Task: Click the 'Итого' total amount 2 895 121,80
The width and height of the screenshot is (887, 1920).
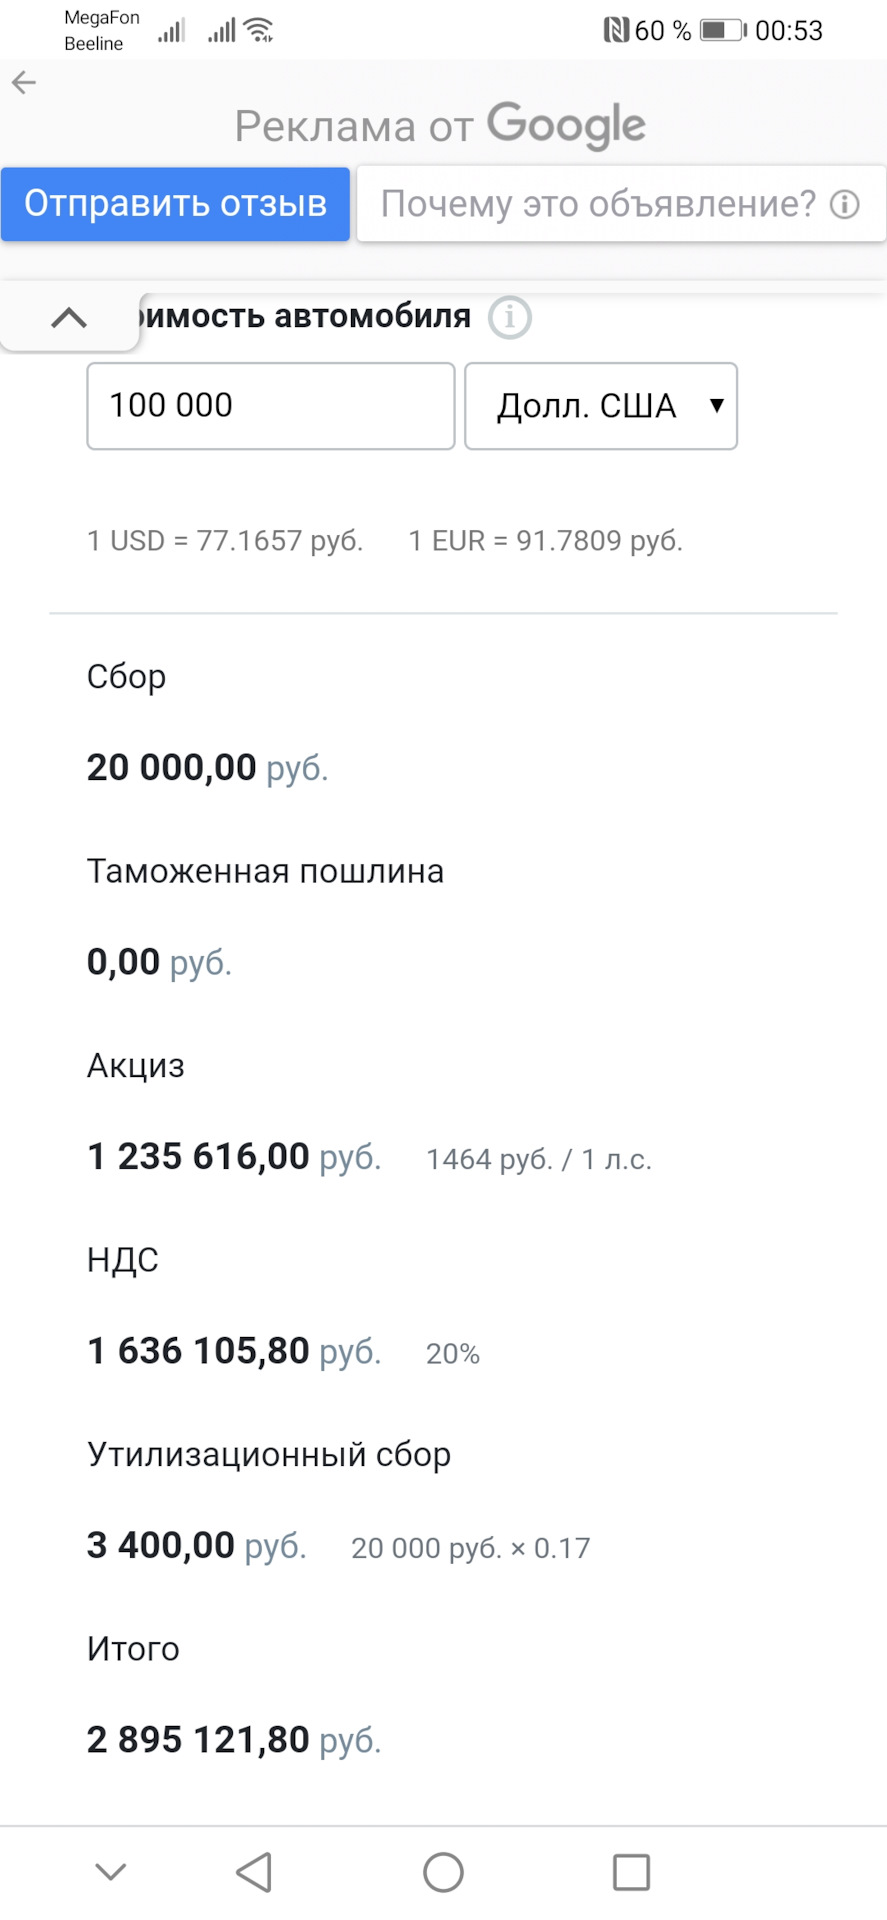Action: (198, 1739)
